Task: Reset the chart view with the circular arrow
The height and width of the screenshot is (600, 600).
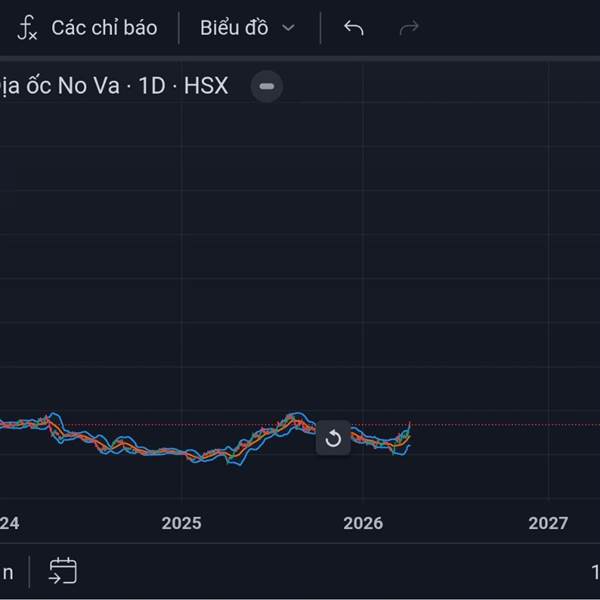Action: pos(333,439)
